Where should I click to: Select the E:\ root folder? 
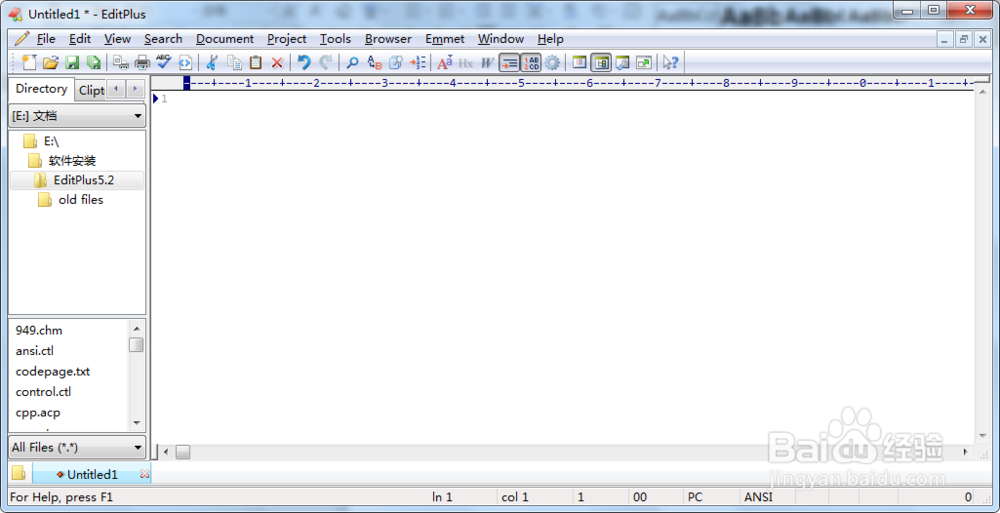[x=51, y=142]
